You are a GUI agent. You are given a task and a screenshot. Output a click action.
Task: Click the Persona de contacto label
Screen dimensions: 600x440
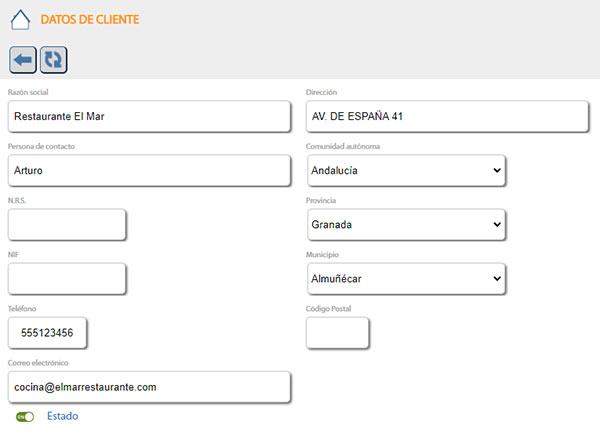coord(41,146)
